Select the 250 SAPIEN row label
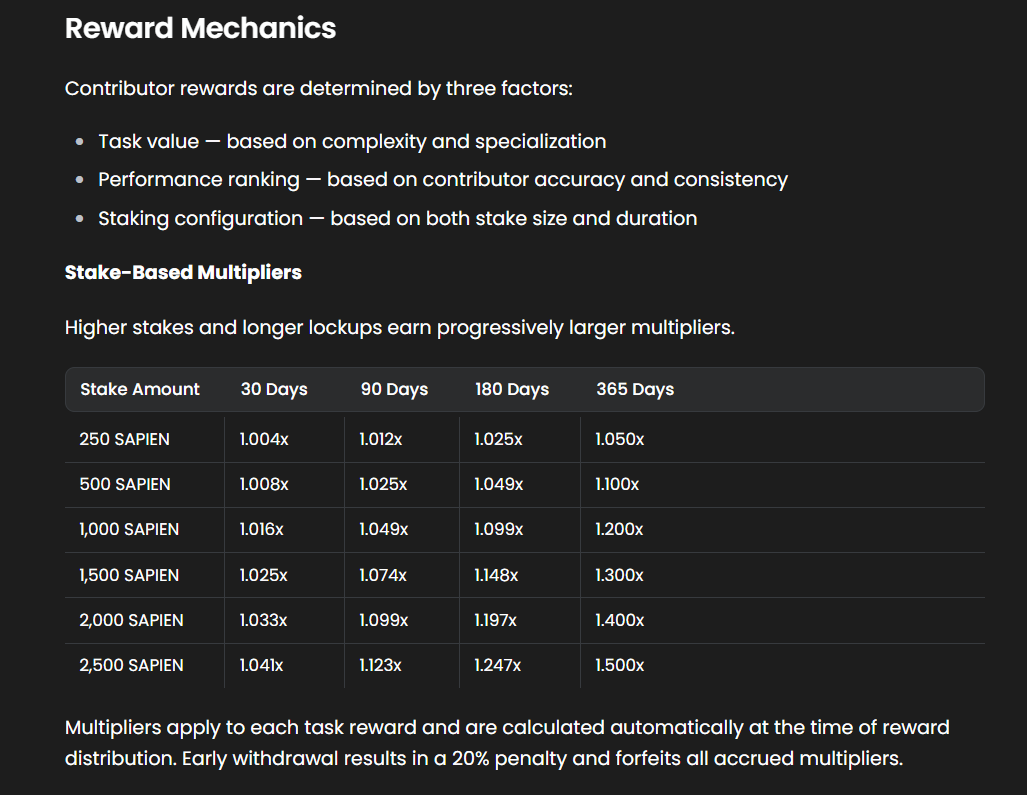The image size is (1027, 795). point(125,439)
